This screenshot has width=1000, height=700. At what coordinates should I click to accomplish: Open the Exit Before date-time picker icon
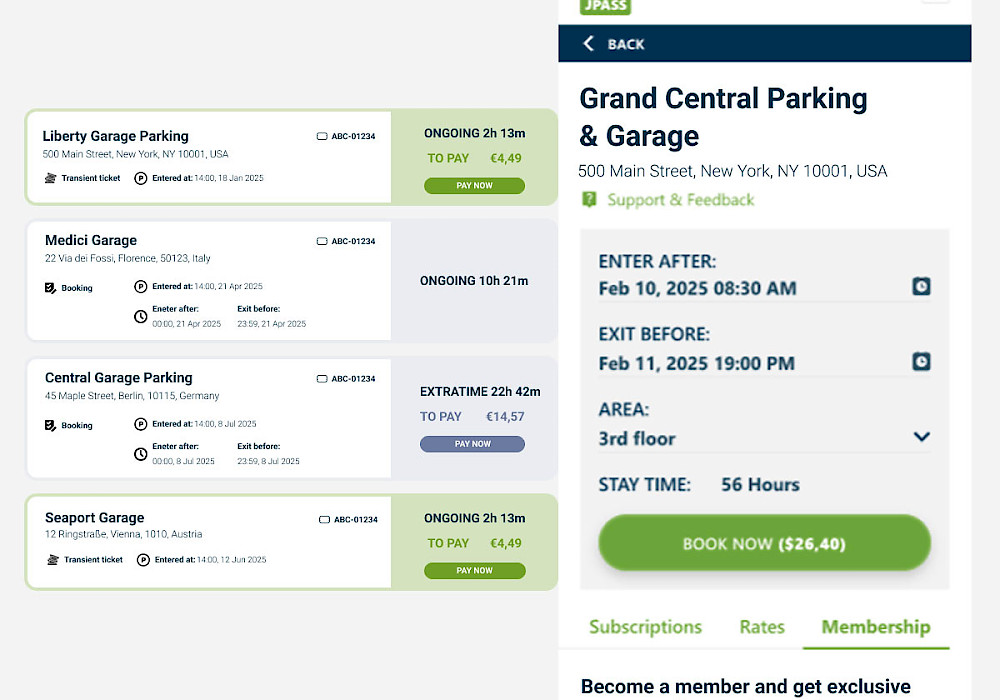(x=921, y=361)
